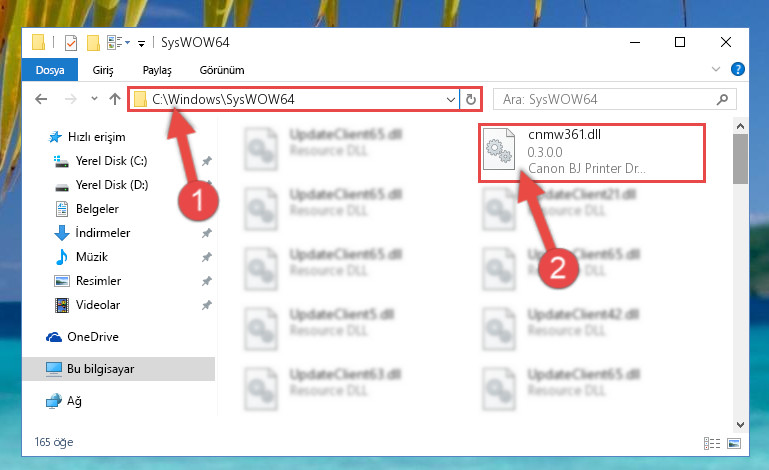Click the search magnifier icon
769x470 pixels.
click(x=722, y=100)
